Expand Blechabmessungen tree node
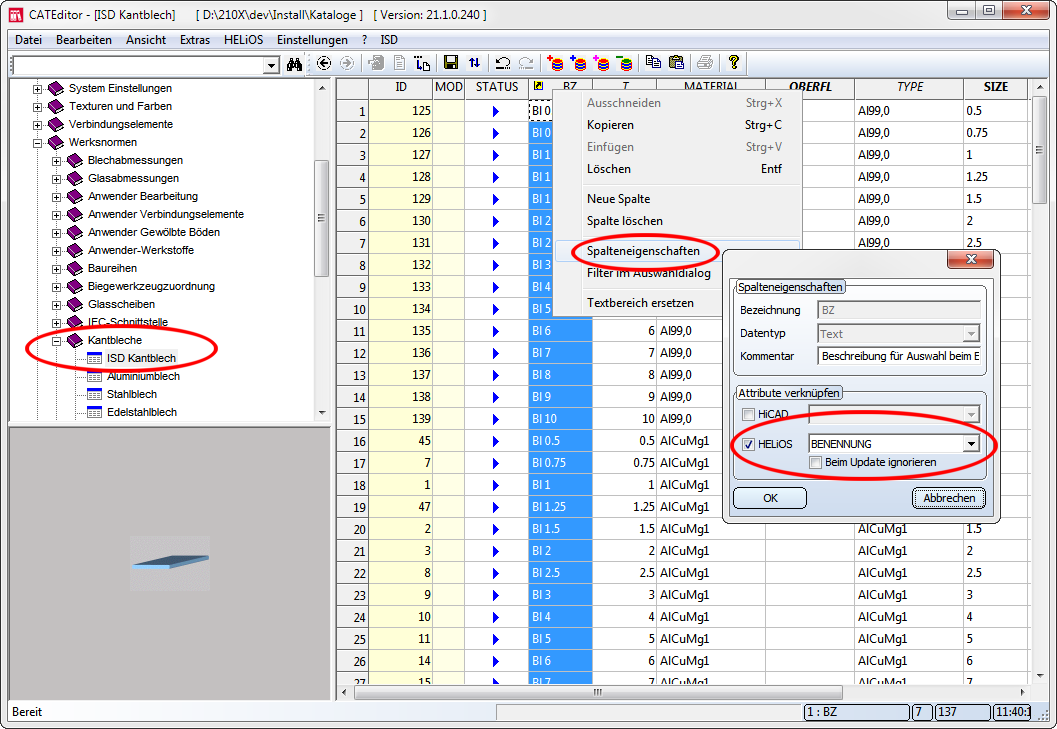 [x=57, y=161]
